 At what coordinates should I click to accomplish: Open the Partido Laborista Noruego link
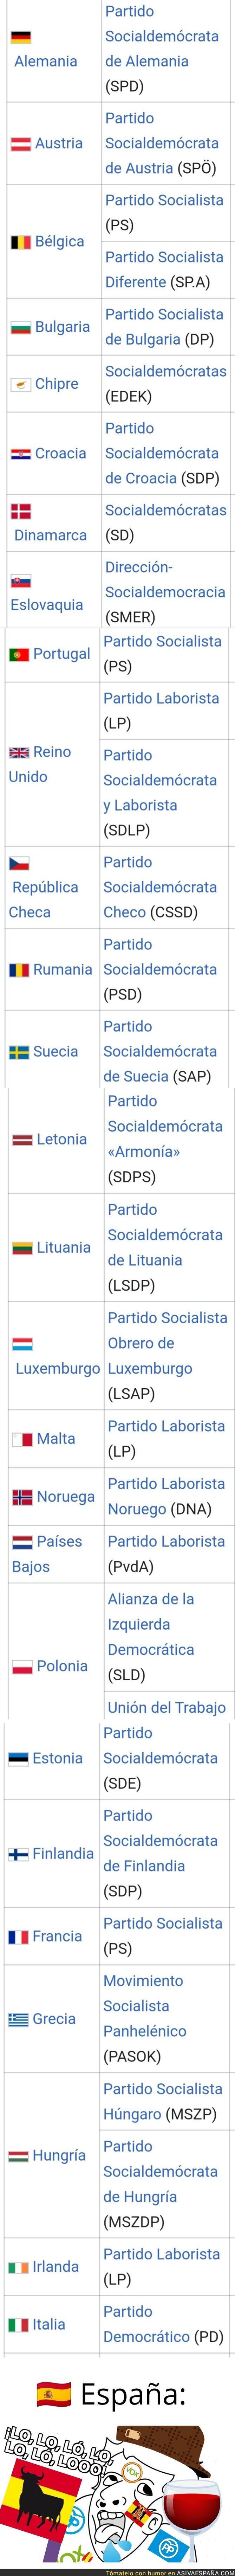[166, 1497]
